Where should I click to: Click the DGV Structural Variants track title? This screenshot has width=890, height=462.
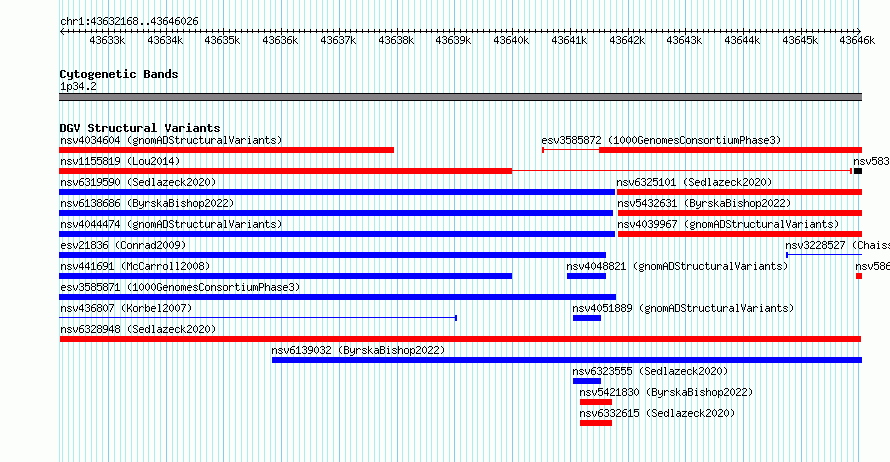[140, 128]
